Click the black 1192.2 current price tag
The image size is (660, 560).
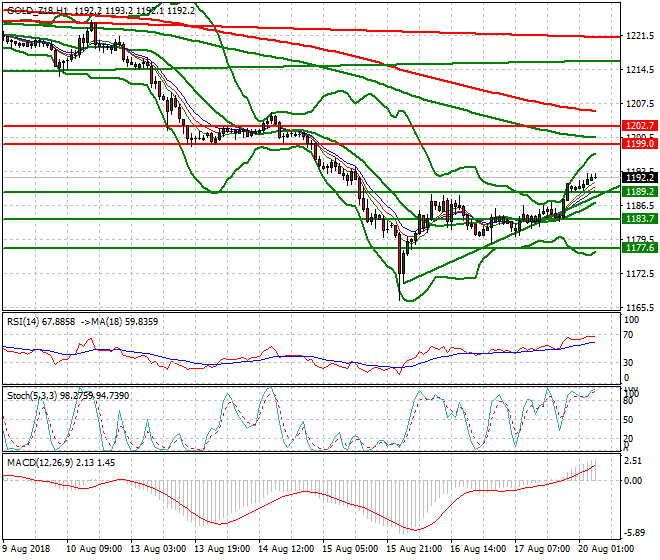(x=638, y=177)
